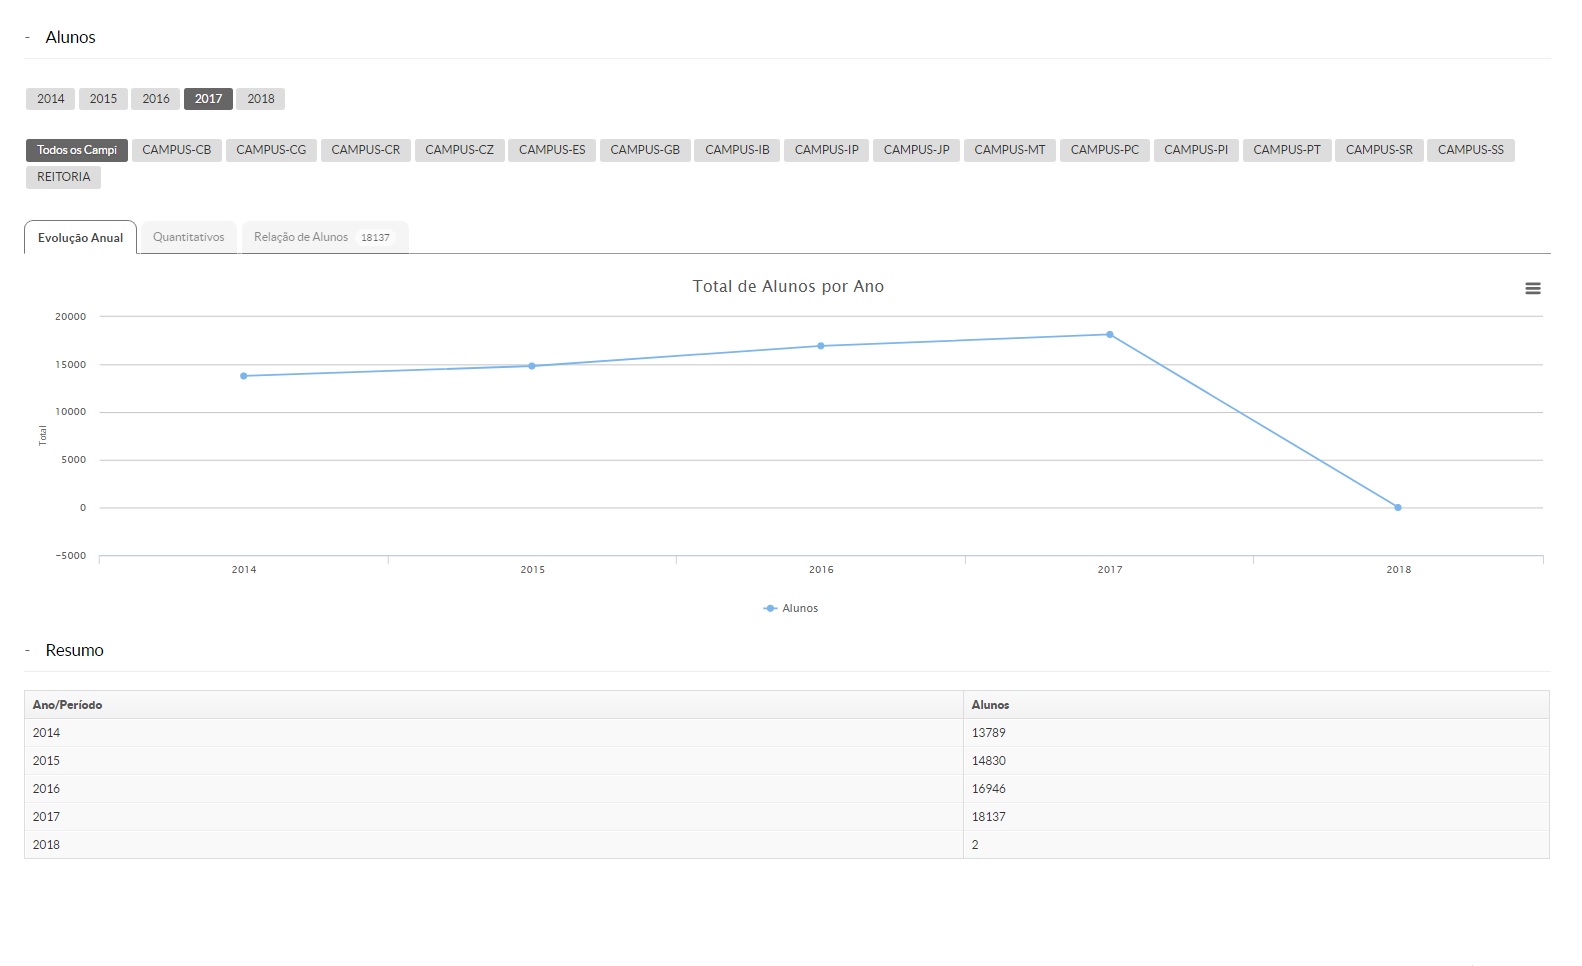The image size is (1582, 966).
Task: Collapse the Resumo section
Action: pyautogui.click(x=28, y=650)
